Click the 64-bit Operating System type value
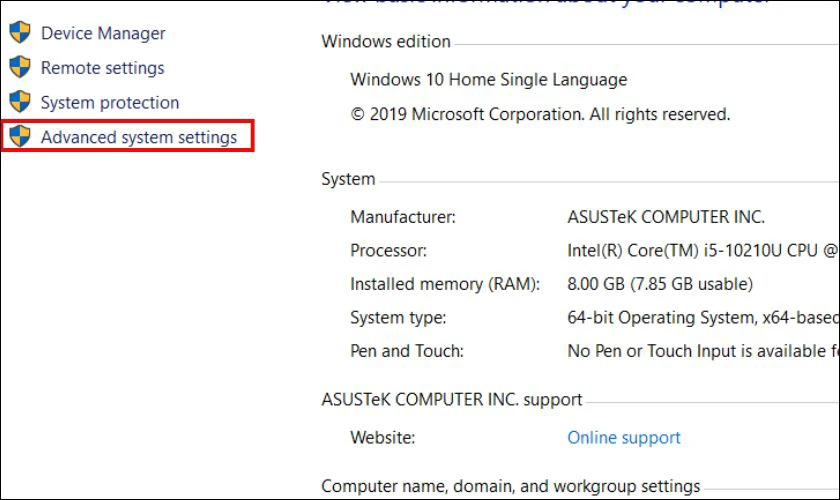The width and height of the screenshot is (840, 500). [703, 318]
